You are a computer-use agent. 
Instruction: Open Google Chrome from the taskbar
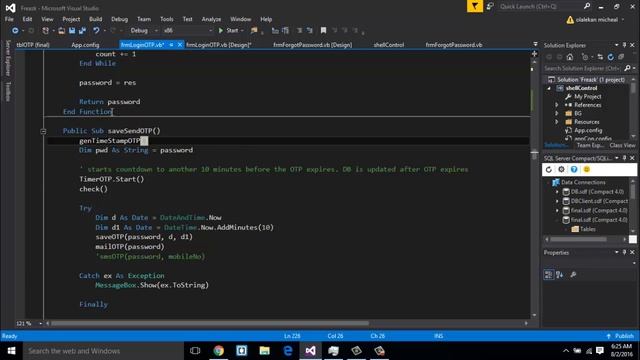(x=218, y=351)
